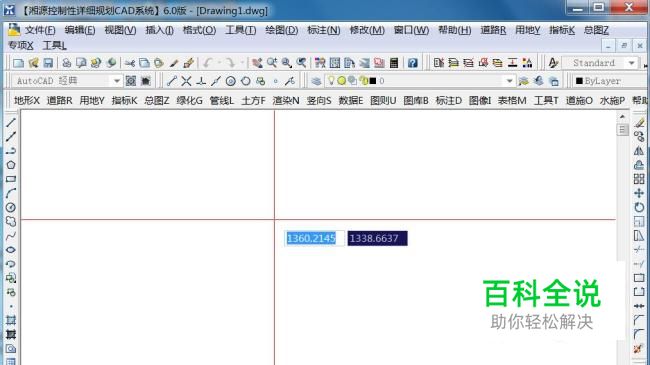650x365 pixels.
Task: Select the Arc draw tool
Action: (x=11, y=193)
